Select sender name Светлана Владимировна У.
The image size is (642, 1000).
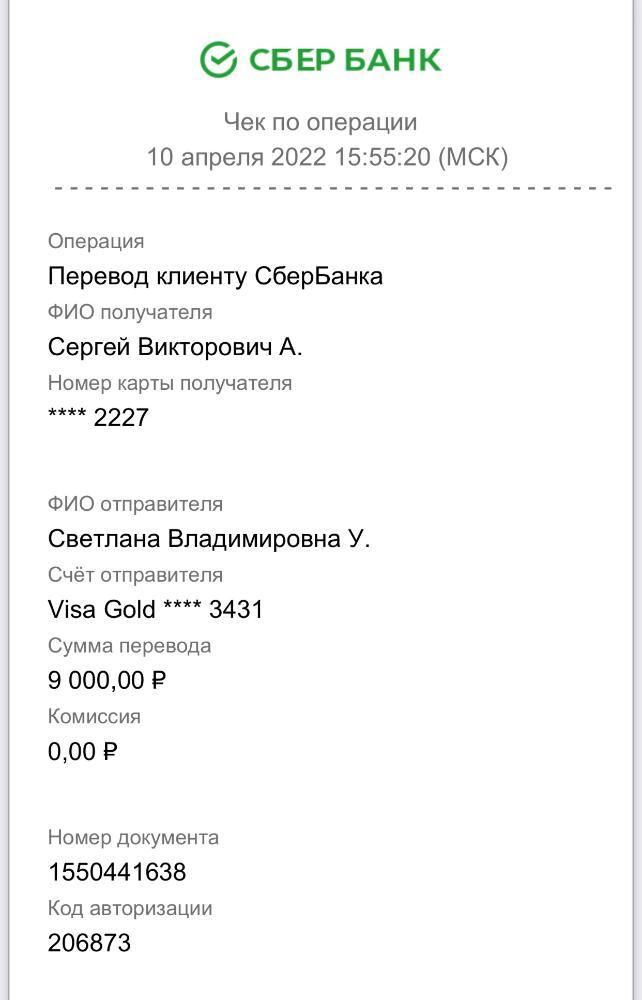click(x=209, y=539)
